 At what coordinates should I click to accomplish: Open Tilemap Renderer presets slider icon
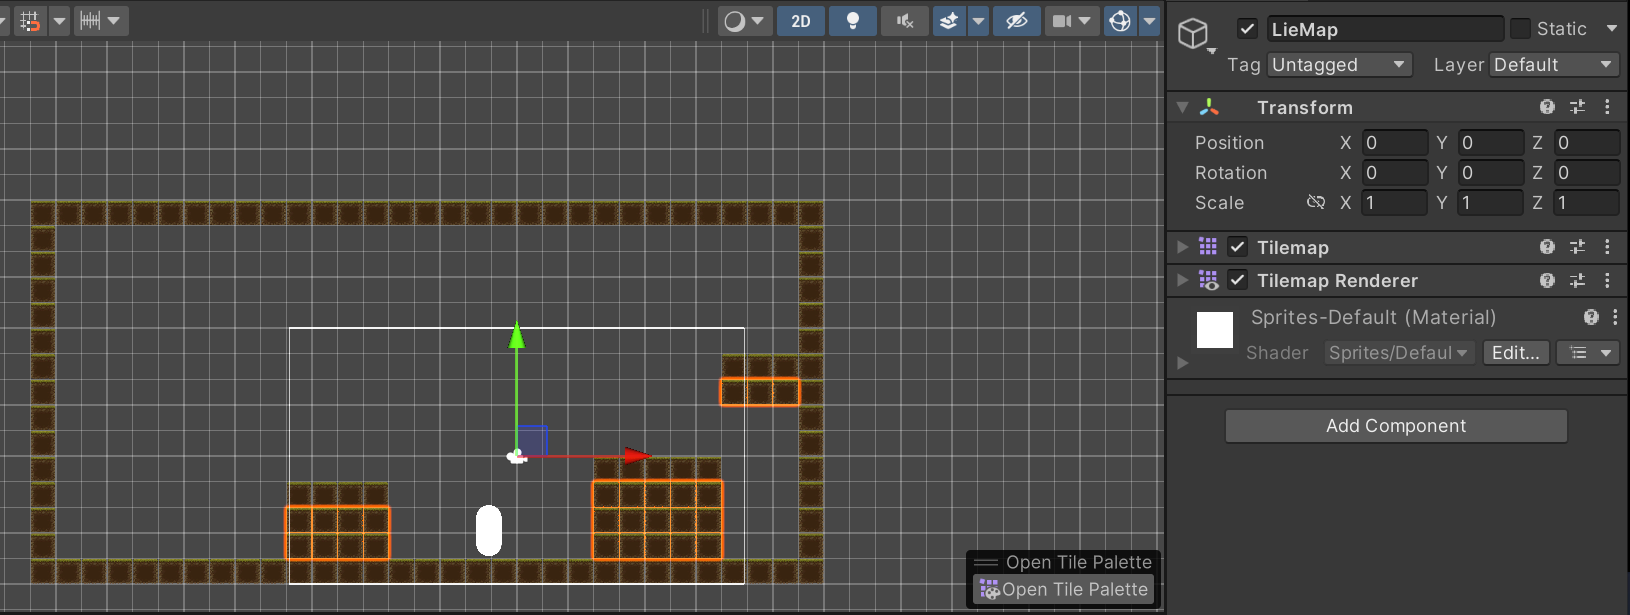coord(1577,280)
